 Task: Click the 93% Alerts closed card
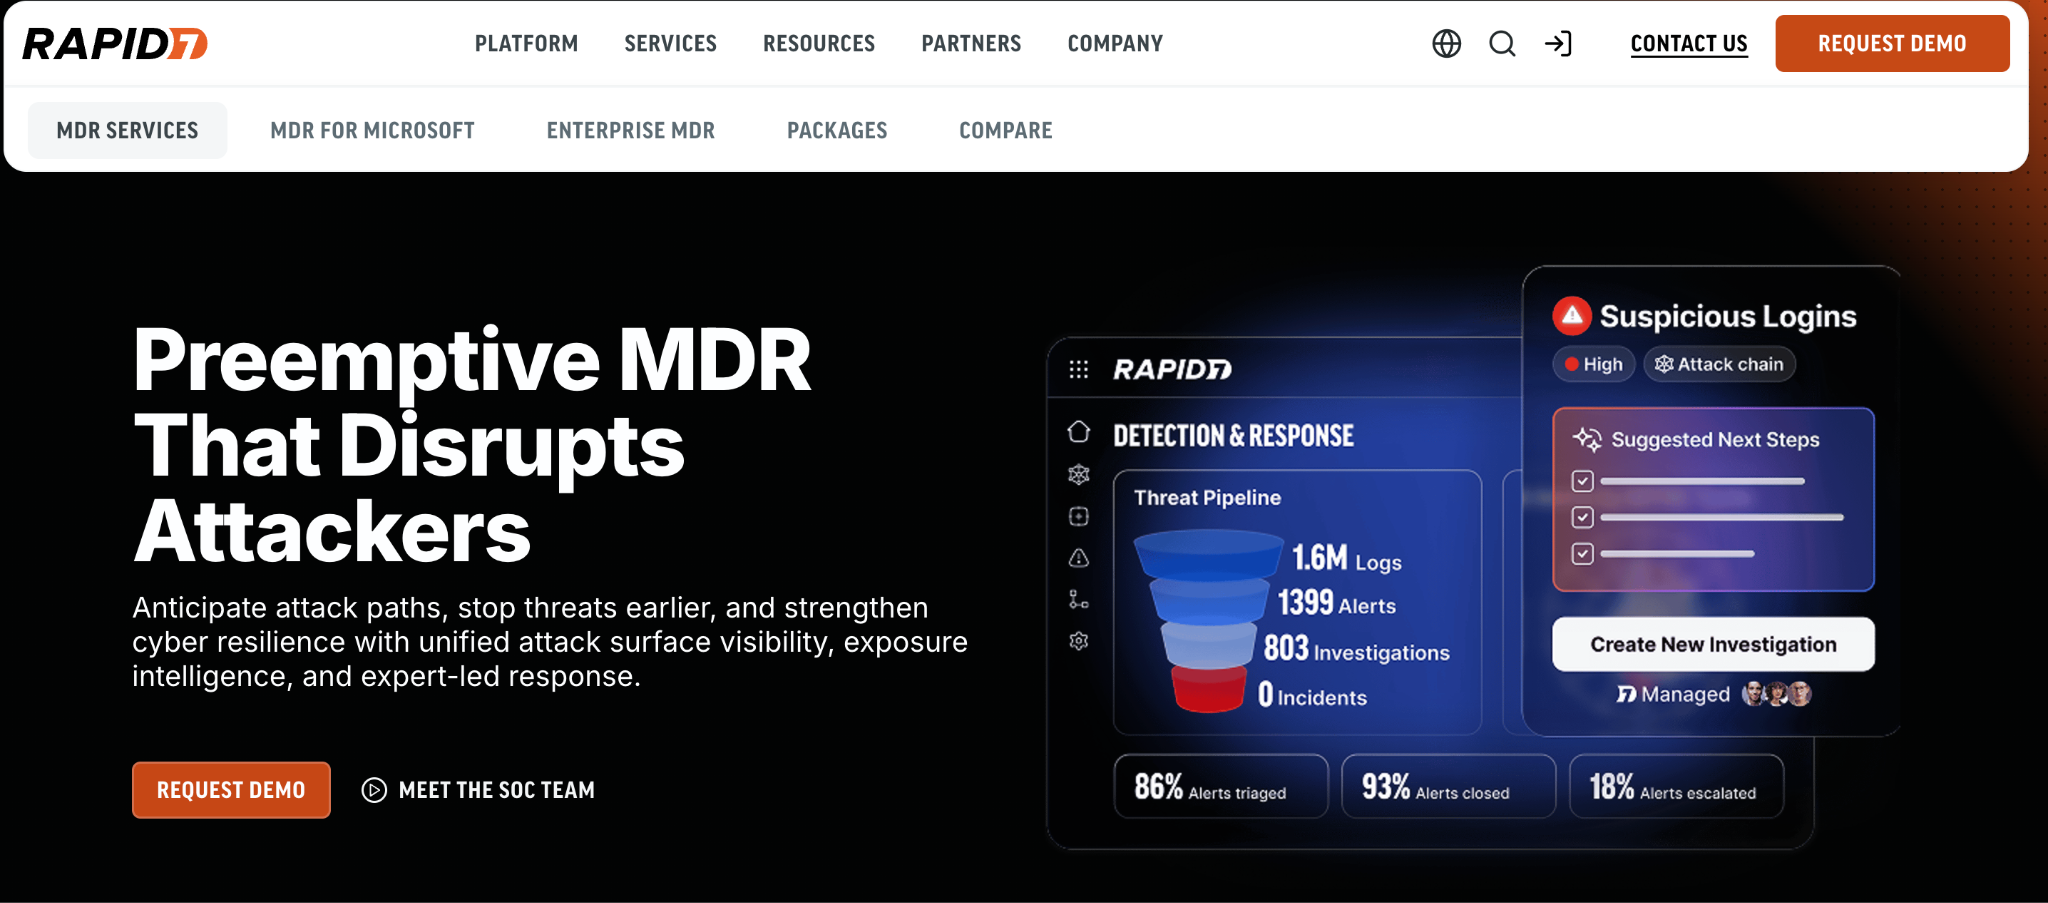tap(1448, 786)
